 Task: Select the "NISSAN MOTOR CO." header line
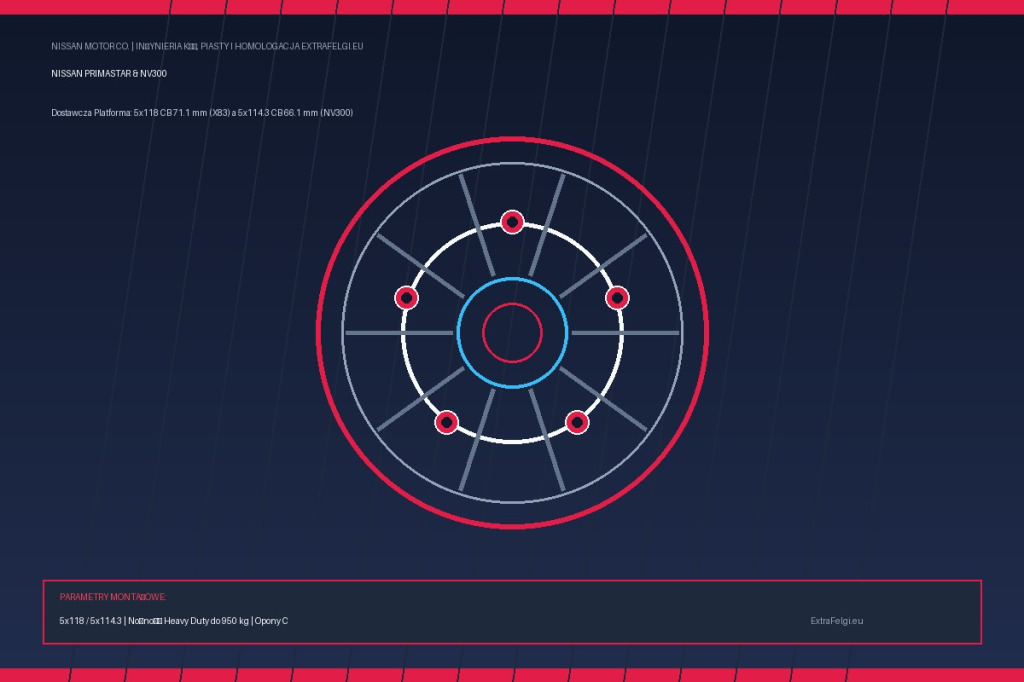point(207,46)
